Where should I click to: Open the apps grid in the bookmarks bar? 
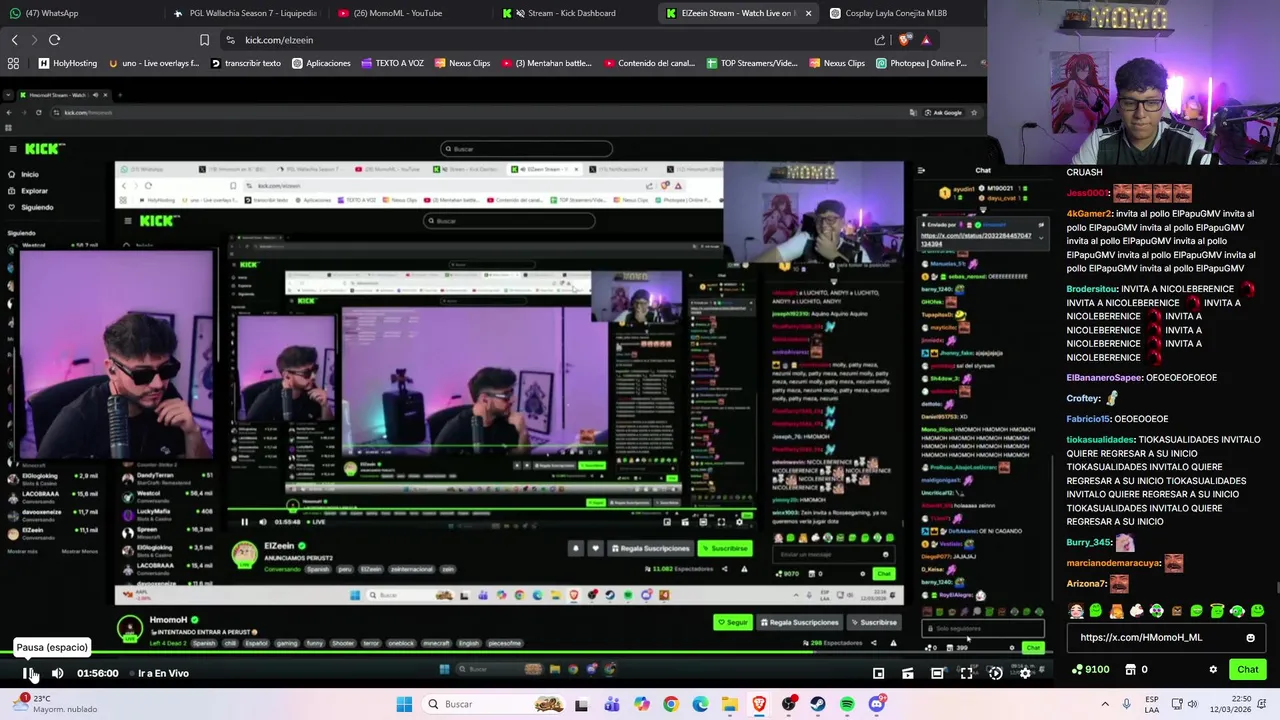pos(13,63)
